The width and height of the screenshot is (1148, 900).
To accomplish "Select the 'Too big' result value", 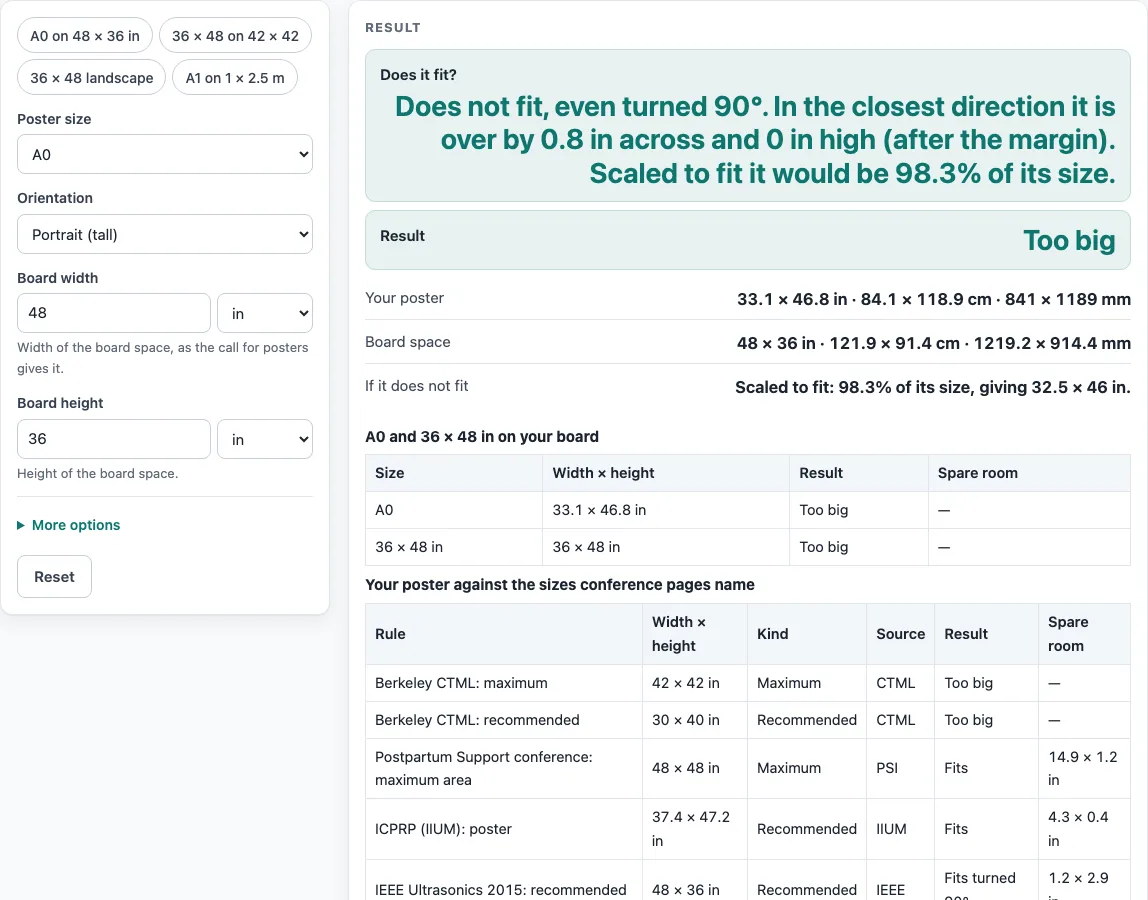I will click(x=1069, y=240).
